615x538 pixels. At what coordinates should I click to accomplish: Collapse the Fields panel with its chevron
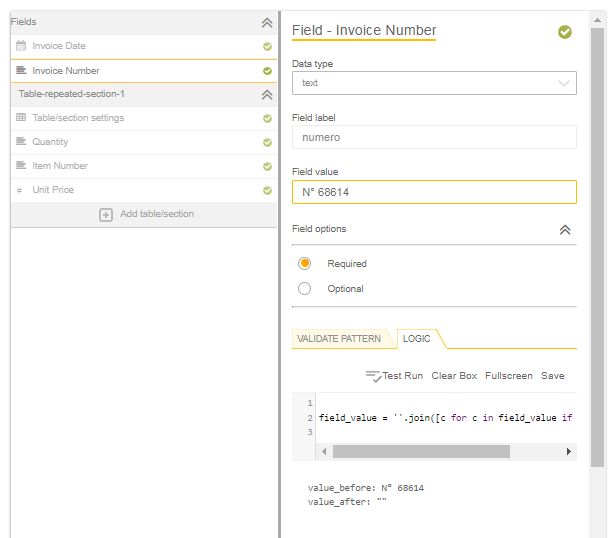coord(267,23)
